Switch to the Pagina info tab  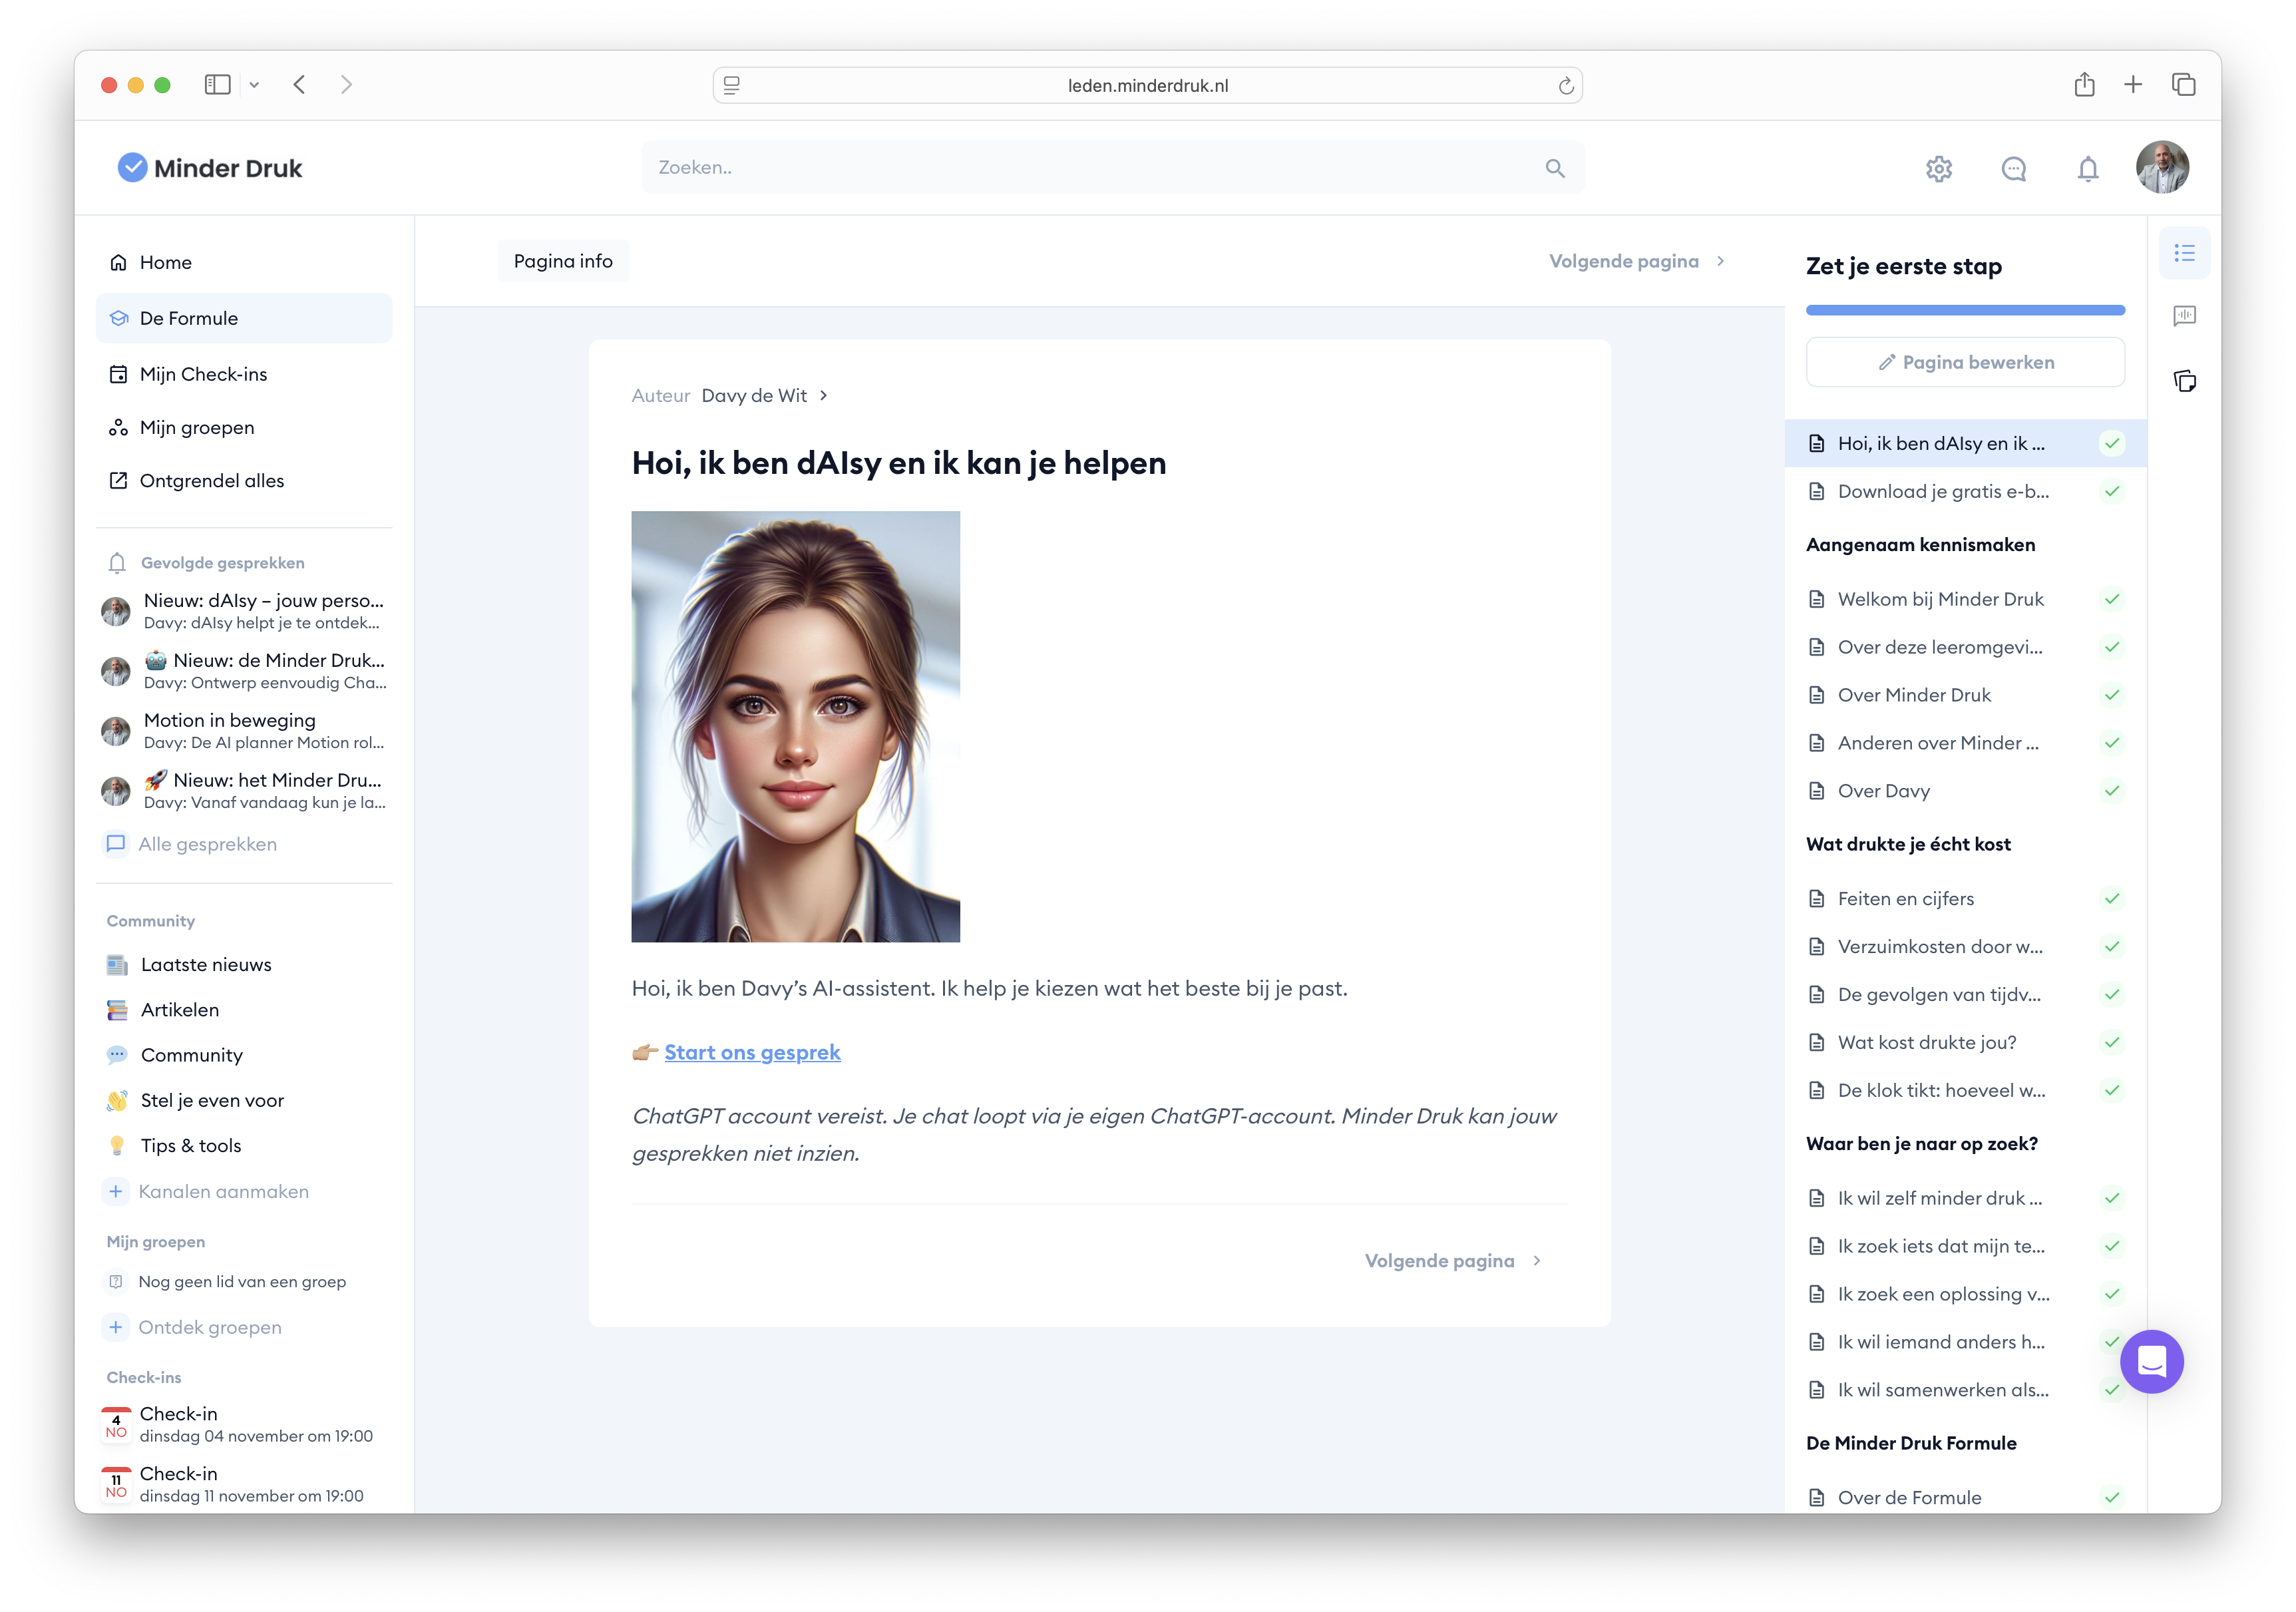[563, 261]
